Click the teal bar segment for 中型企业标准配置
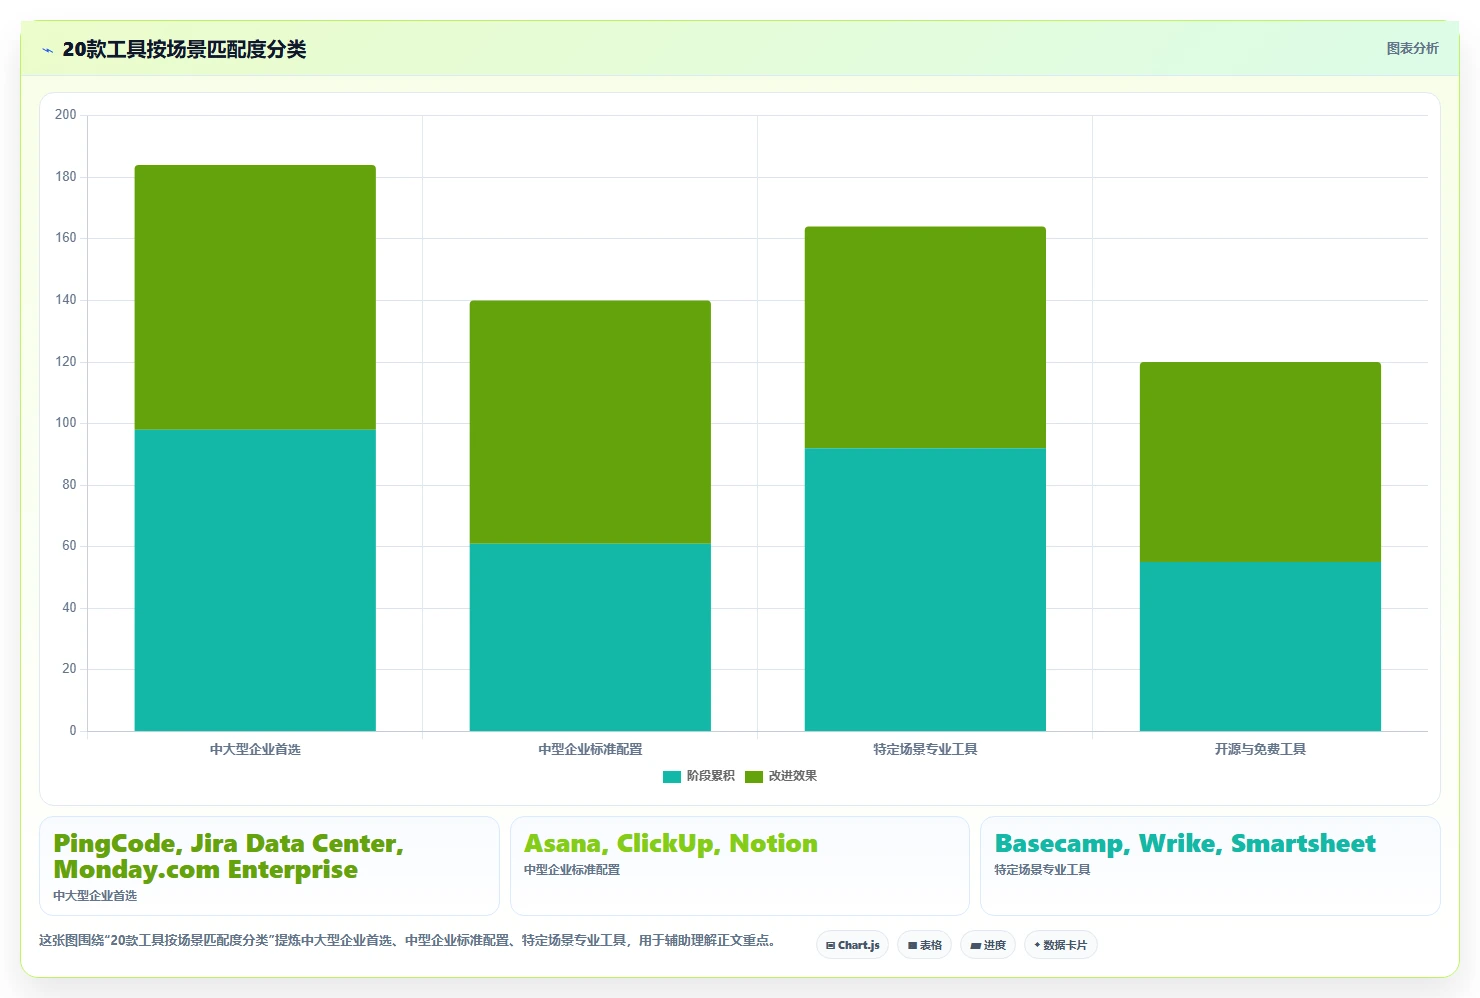Viewport: 1480px width, 998px height. tap(590, 637)
